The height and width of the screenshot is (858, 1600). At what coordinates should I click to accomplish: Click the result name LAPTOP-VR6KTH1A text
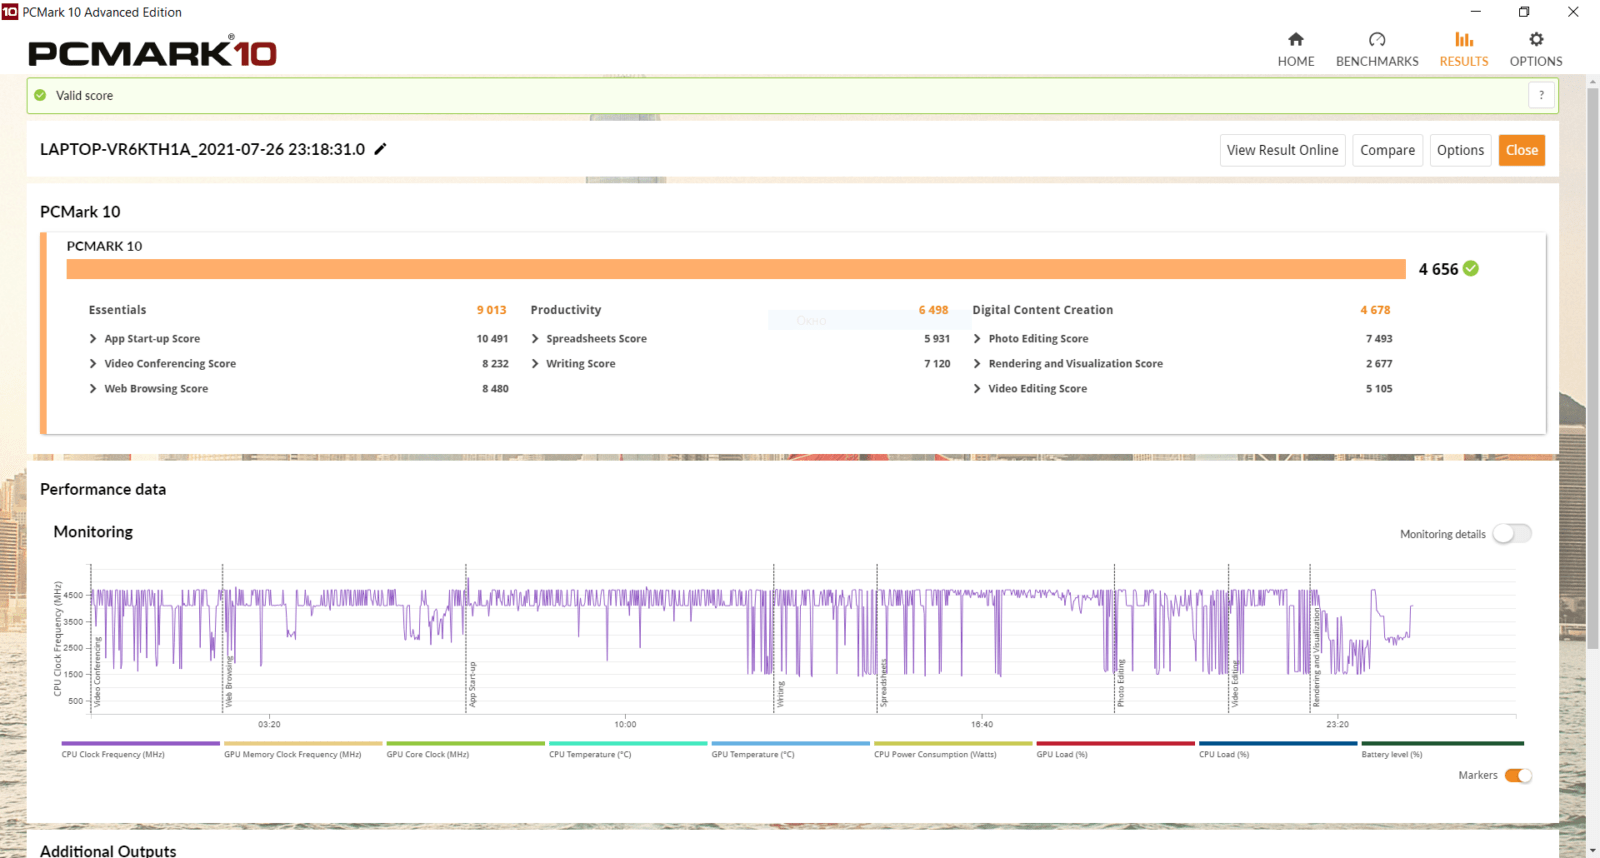click(x=202, y=149)
